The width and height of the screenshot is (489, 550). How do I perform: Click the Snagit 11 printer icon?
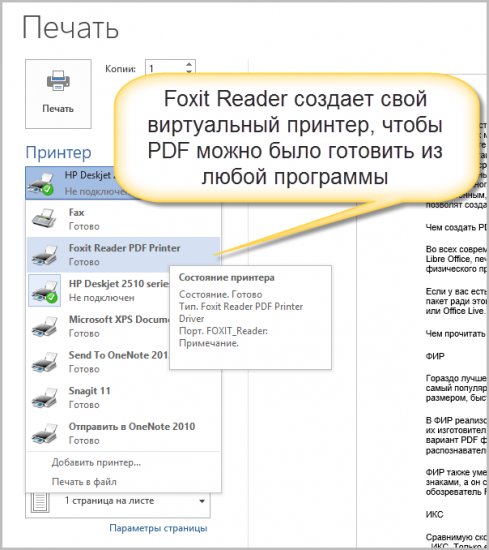coord(44,398)
